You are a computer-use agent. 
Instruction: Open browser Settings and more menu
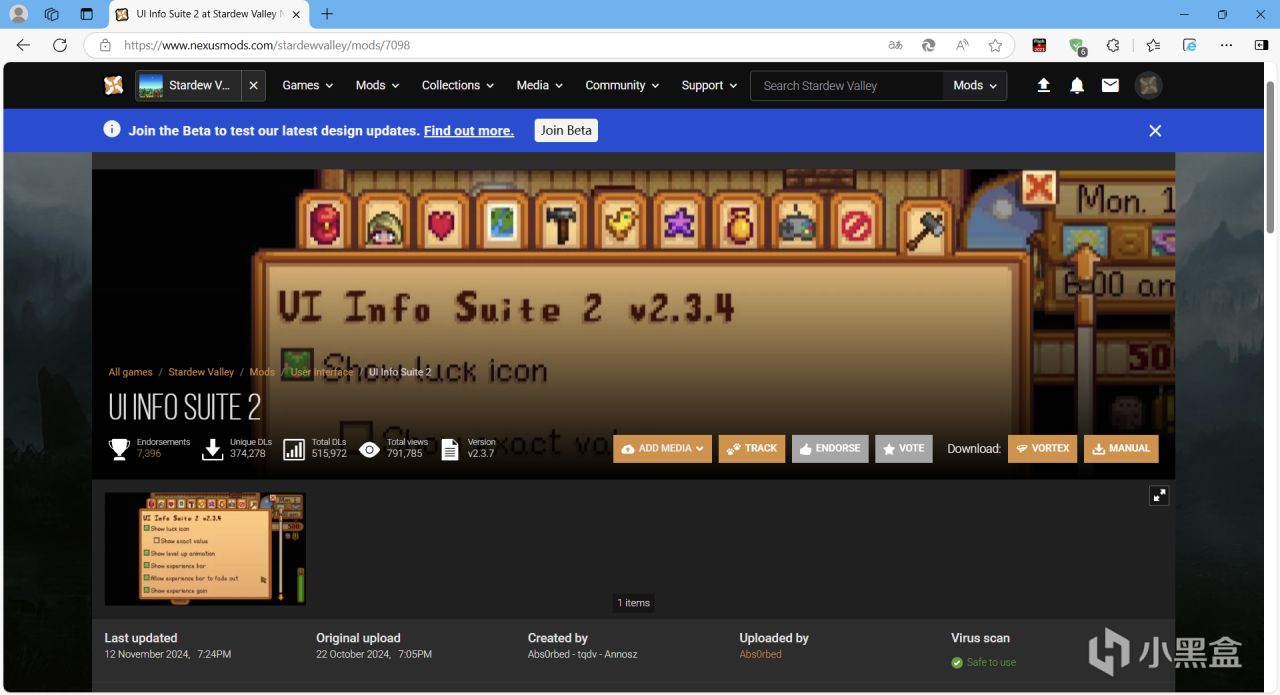pos(1226,45)
